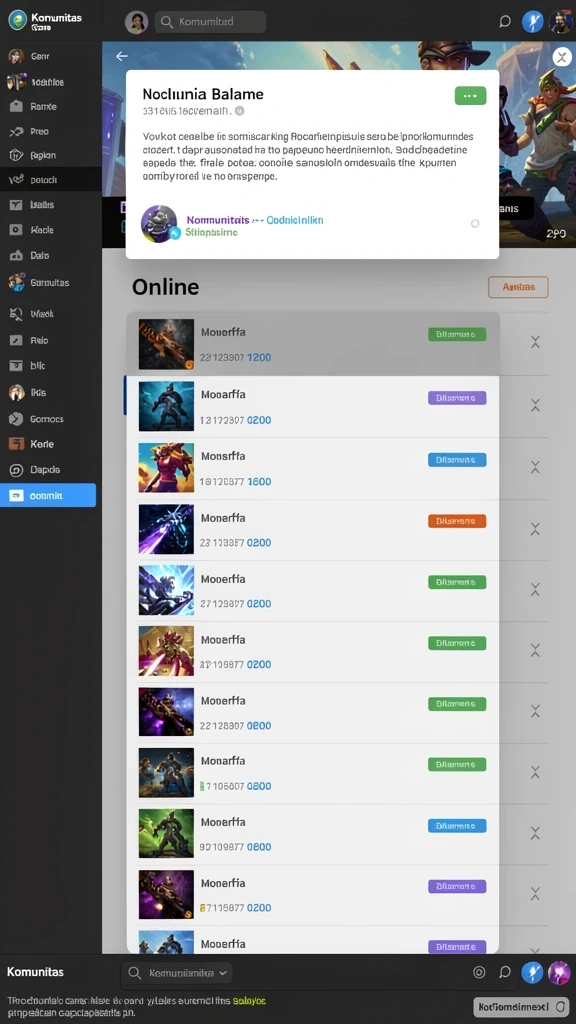Select Ramte in the sidebar
Viewport: 576px width, 1024px height.
pos(43,106)
